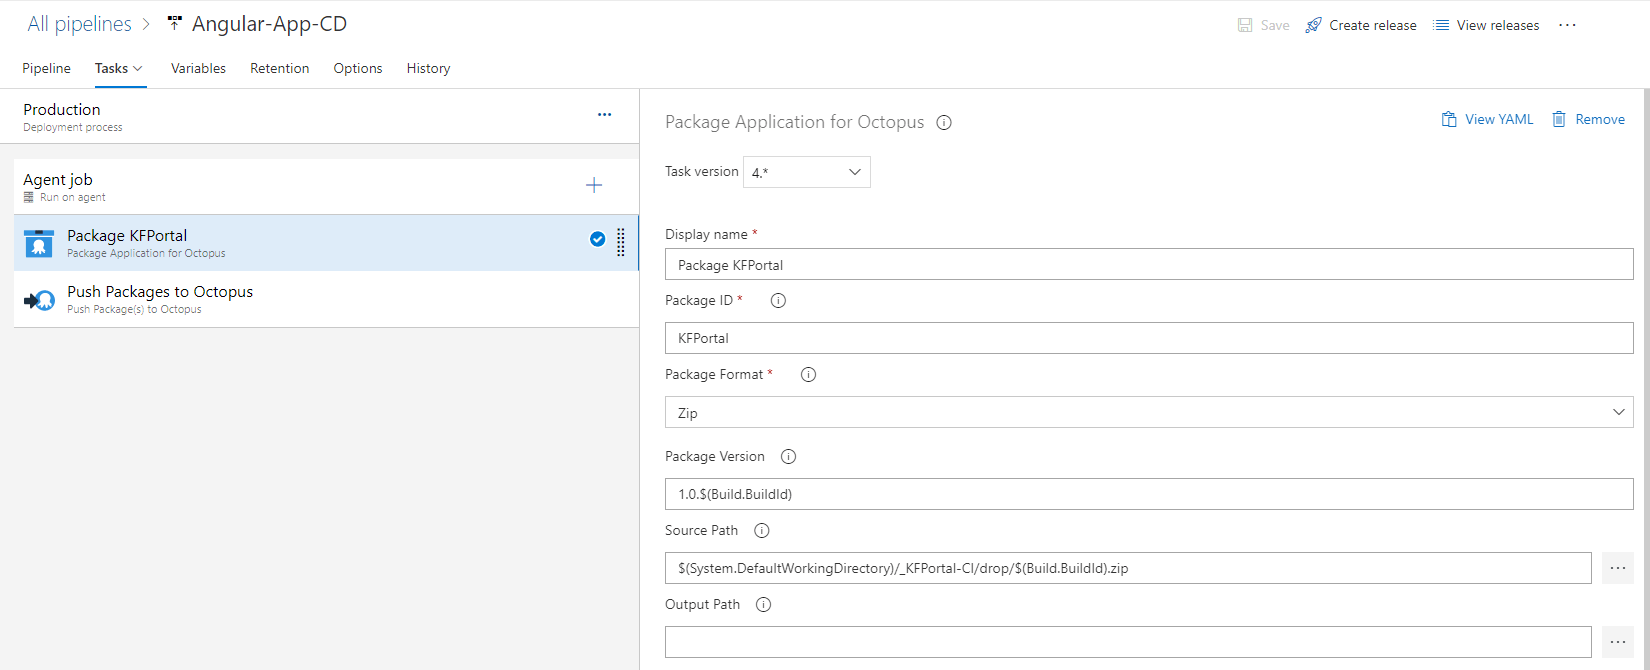Click the Package Version input field
Screen dimensions: 1650x670
tap(1149, 494)
